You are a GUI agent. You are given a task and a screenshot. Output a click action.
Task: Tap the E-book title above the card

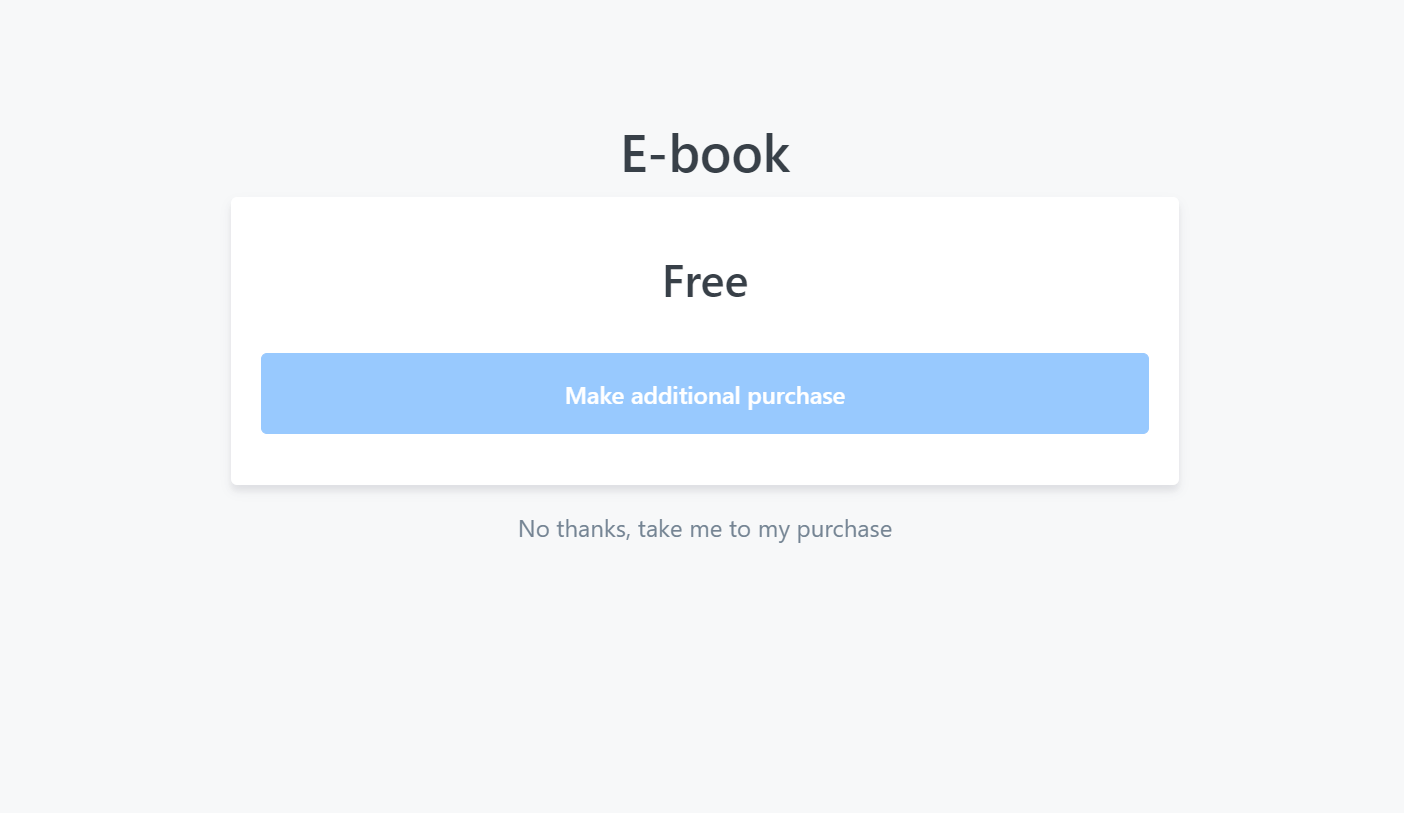(705, 154)
